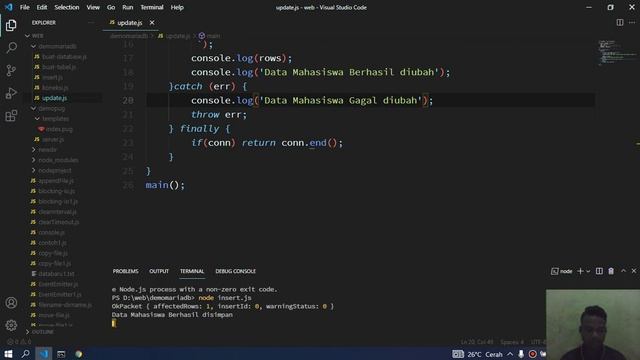640x360 pixels.
Task: Open the Selection menu
Action: tap(67, 7)
